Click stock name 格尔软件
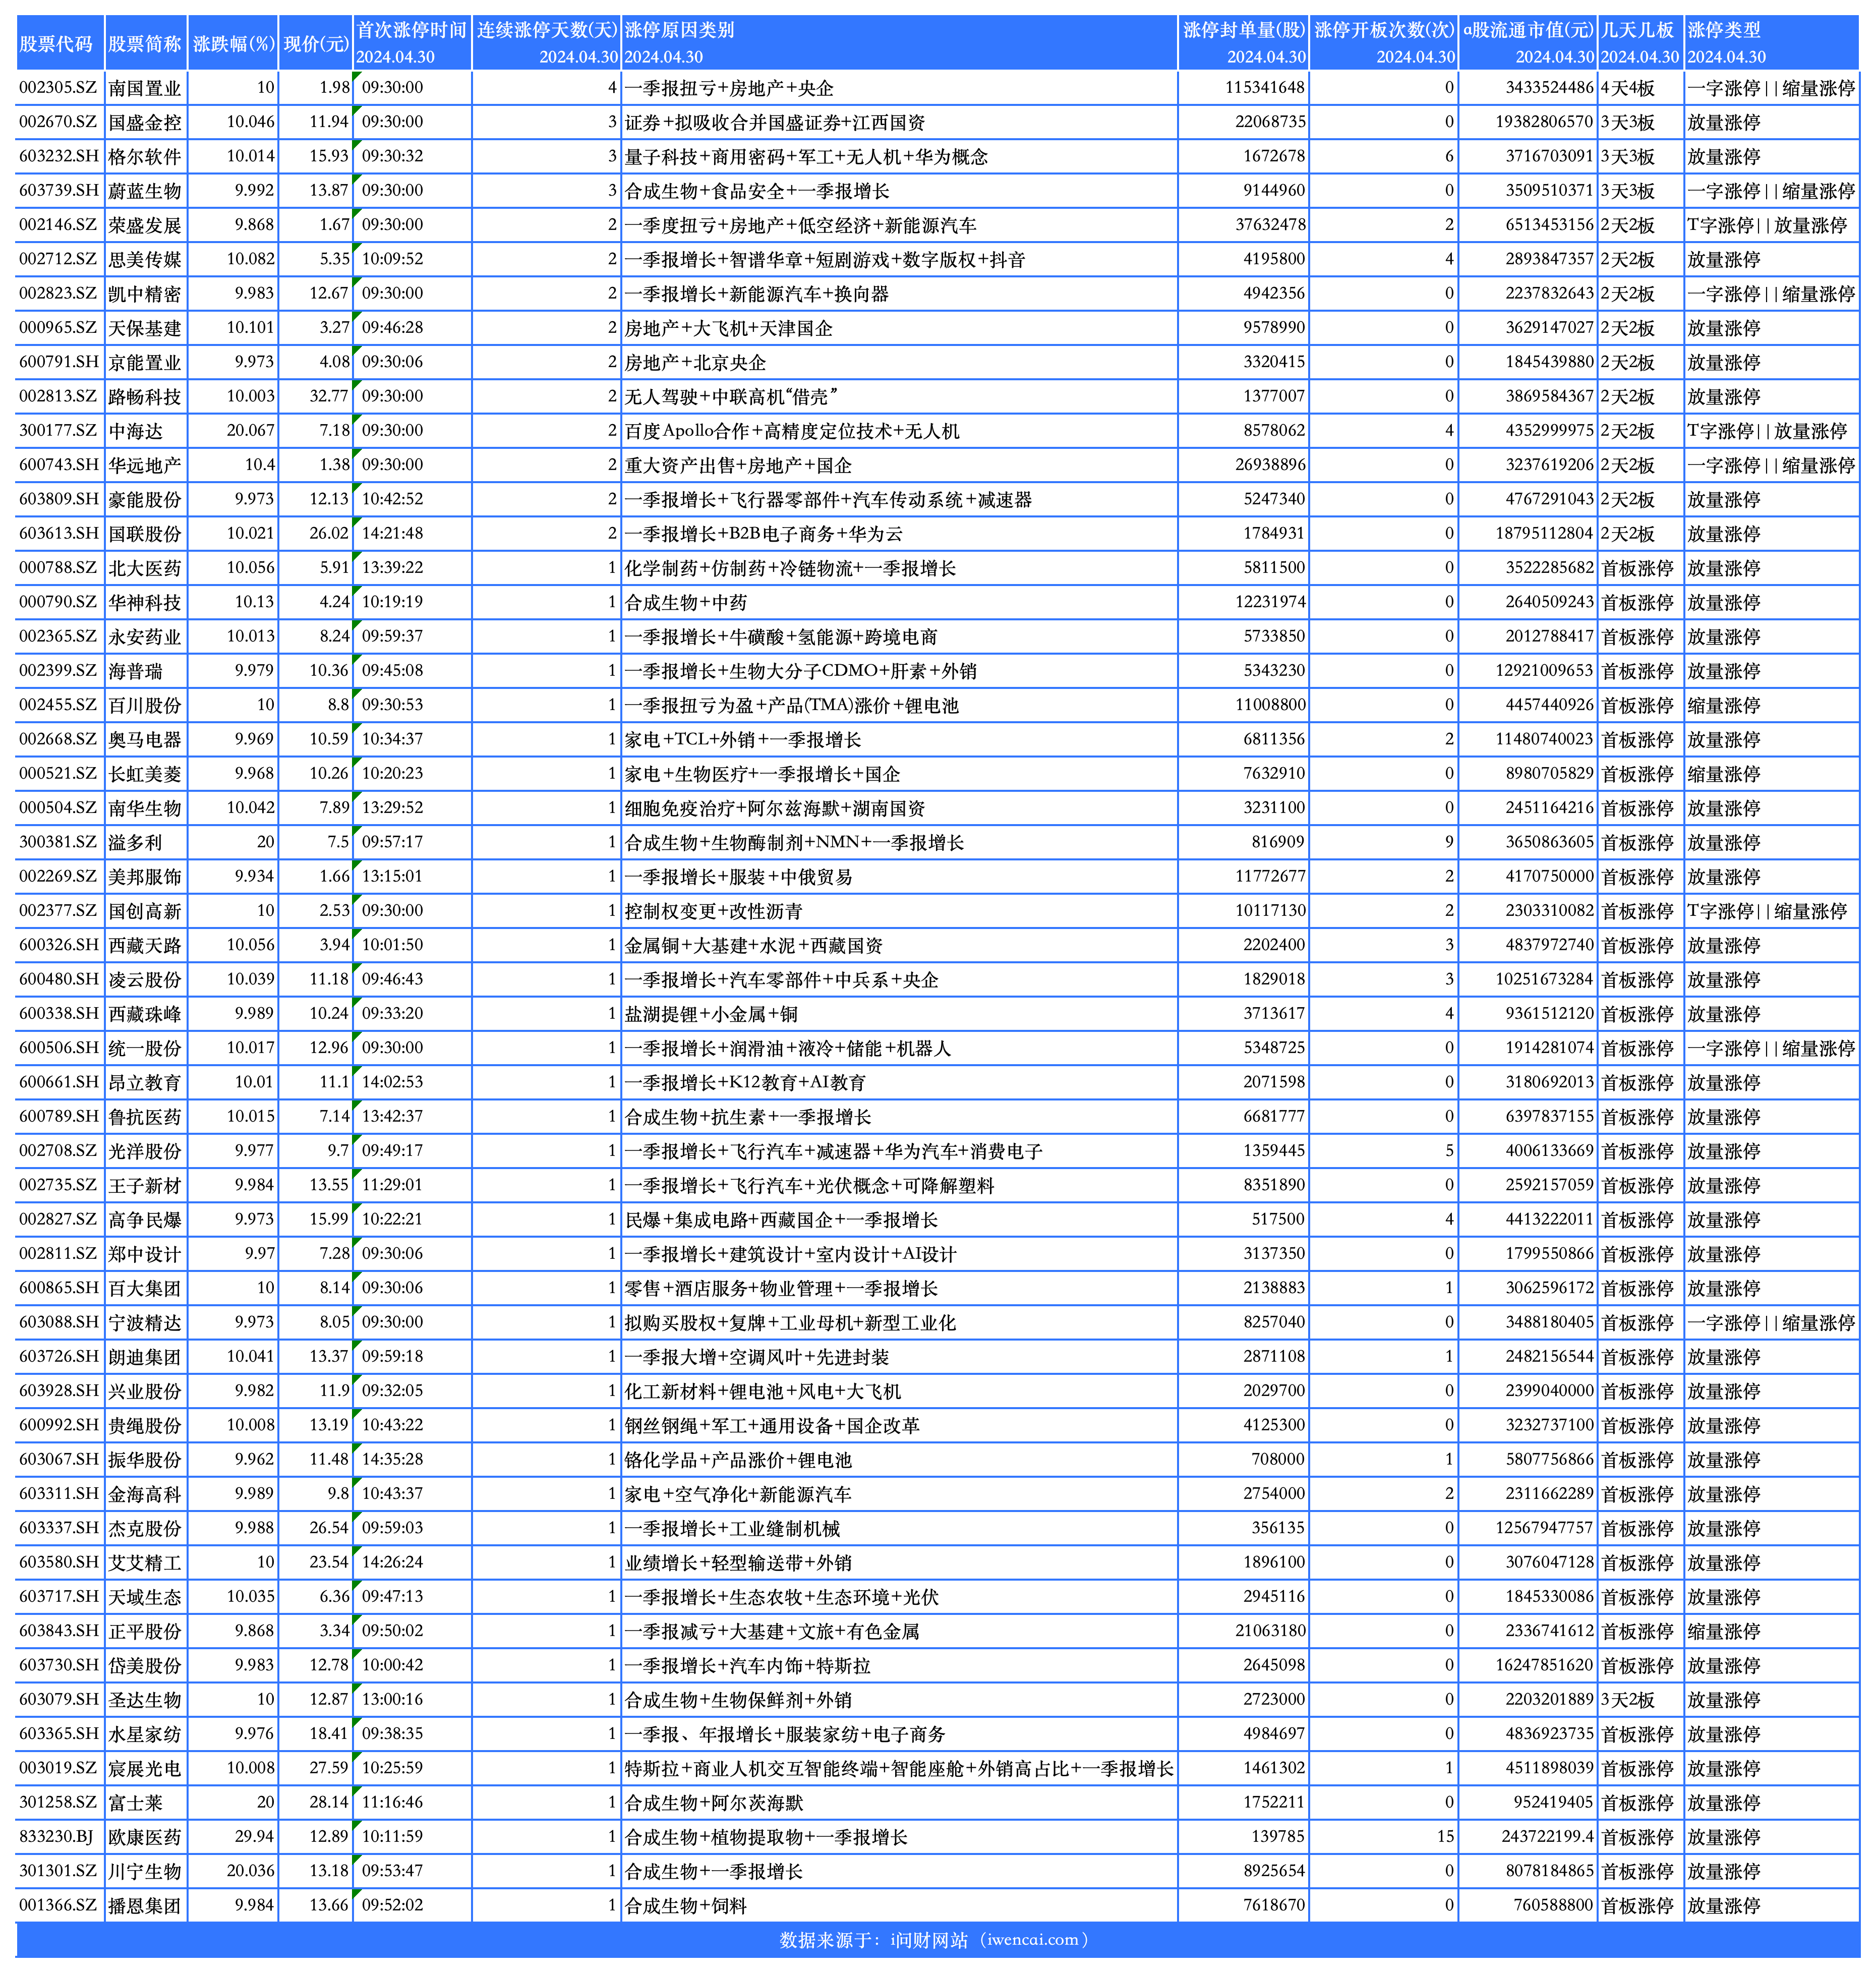This screenshot has height=1973, width=1876. [x=145, y=157]
